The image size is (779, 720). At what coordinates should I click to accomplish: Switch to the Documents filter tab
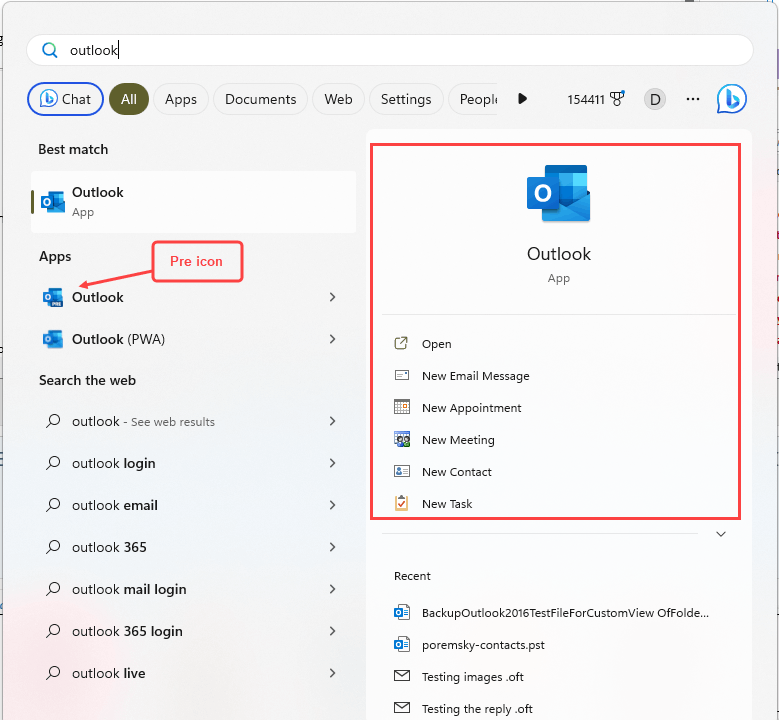point(260,99)
